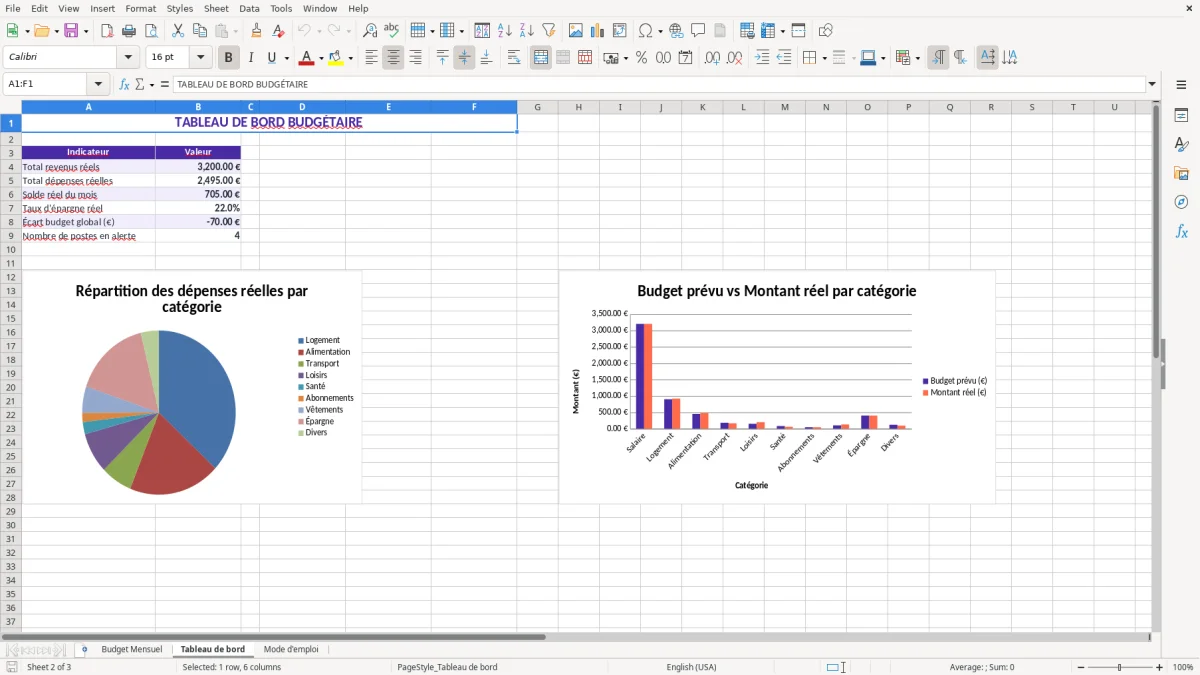The height and width of the screenshot is (675, 1200).
Task: Toggle print preview
Action: [150, 31]
